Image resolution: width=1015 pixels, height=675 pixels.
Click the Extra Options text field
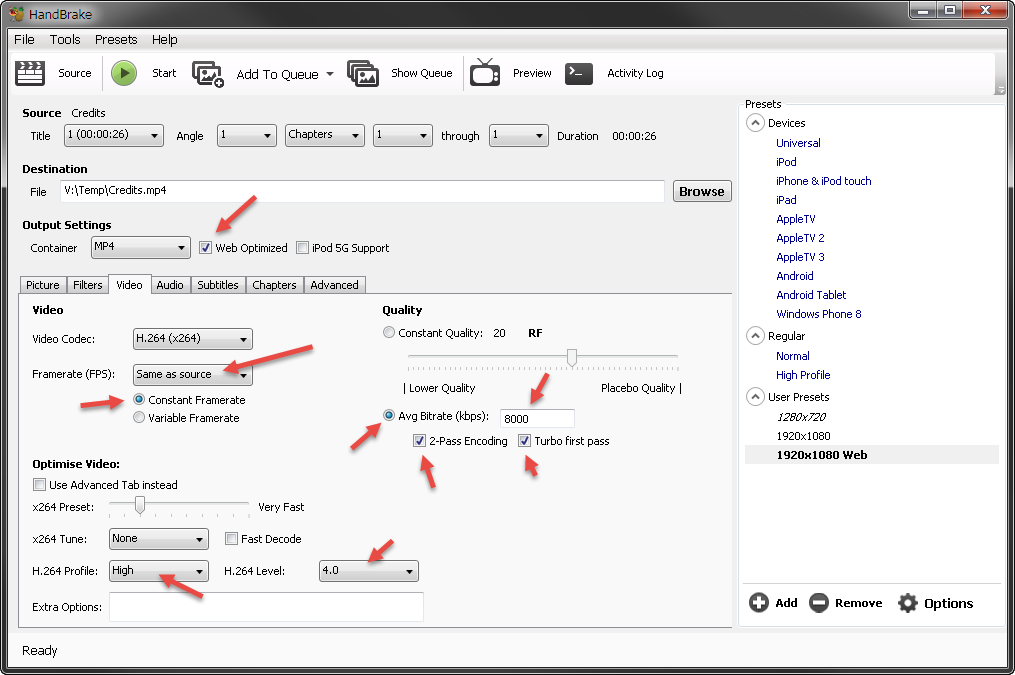tap(266, 607)
